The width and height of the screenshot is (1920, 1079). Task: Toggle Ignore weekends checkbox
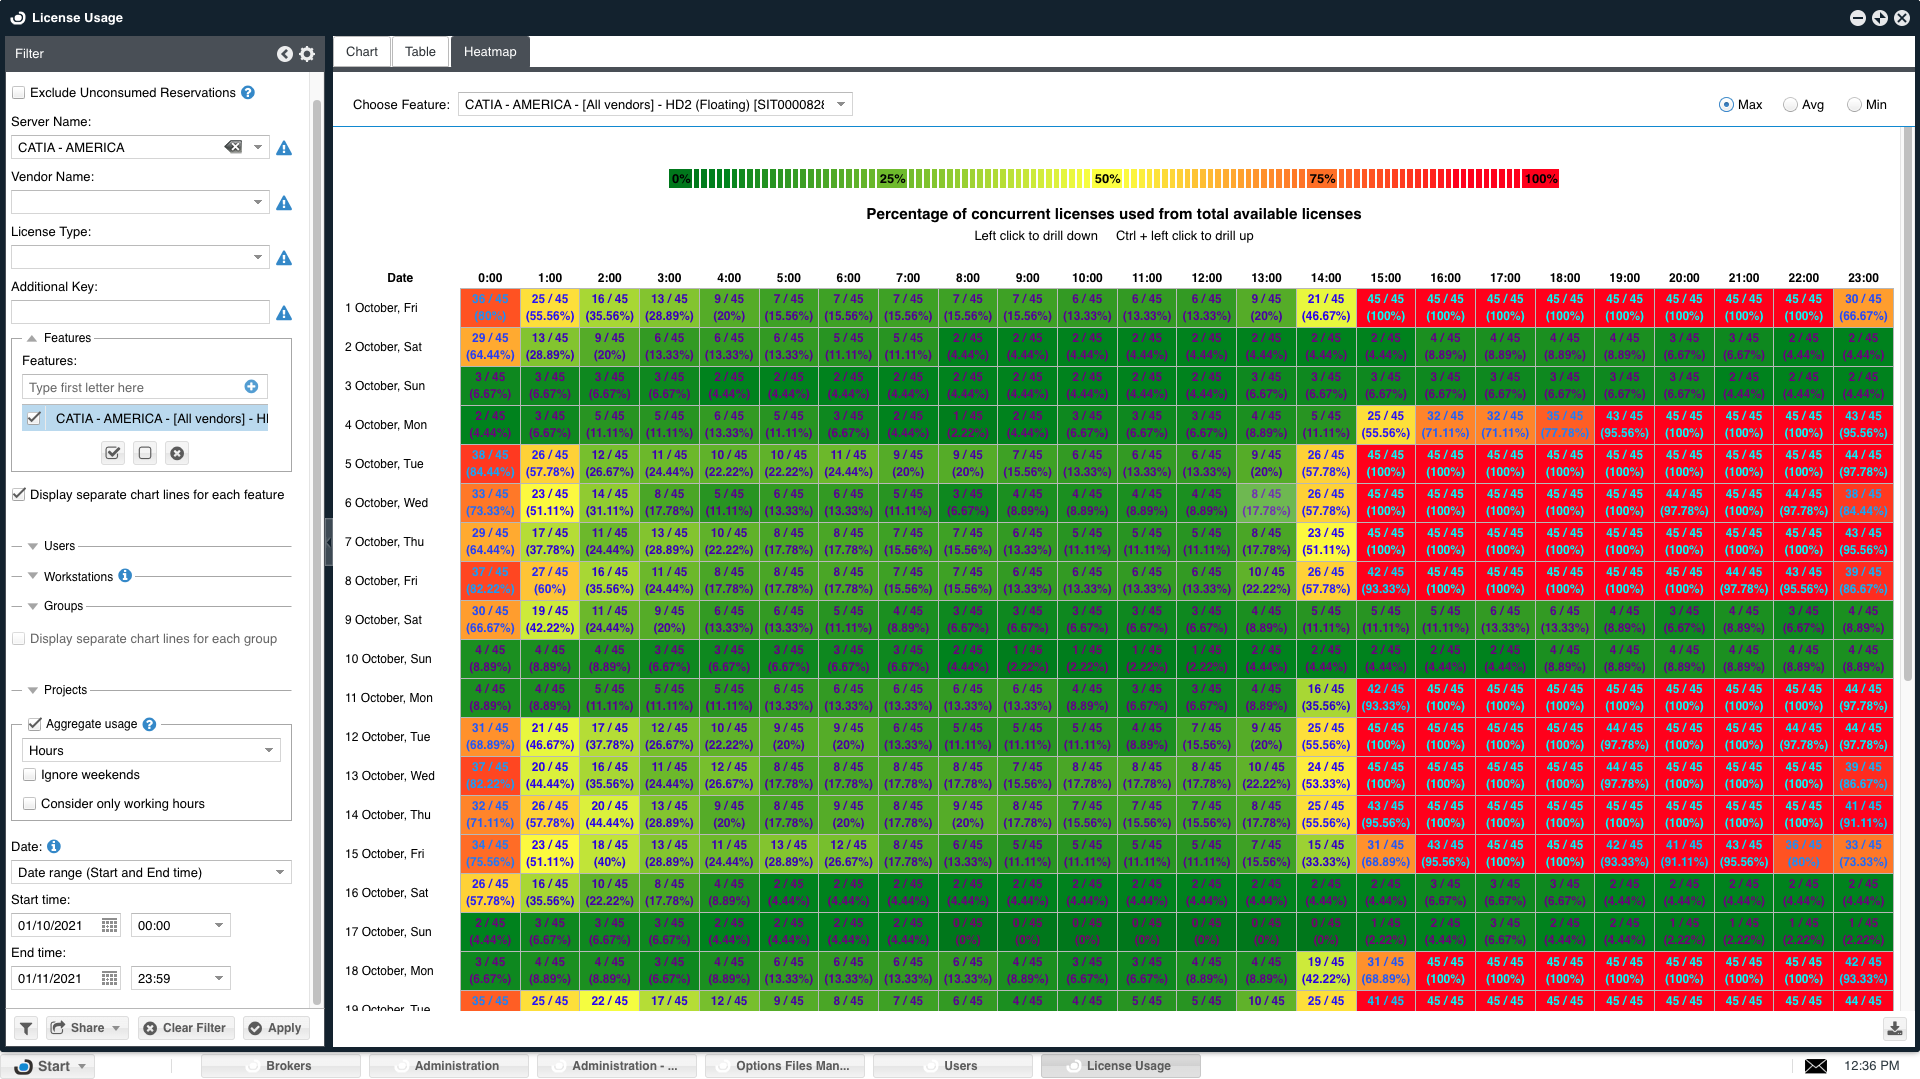(30, 775)
